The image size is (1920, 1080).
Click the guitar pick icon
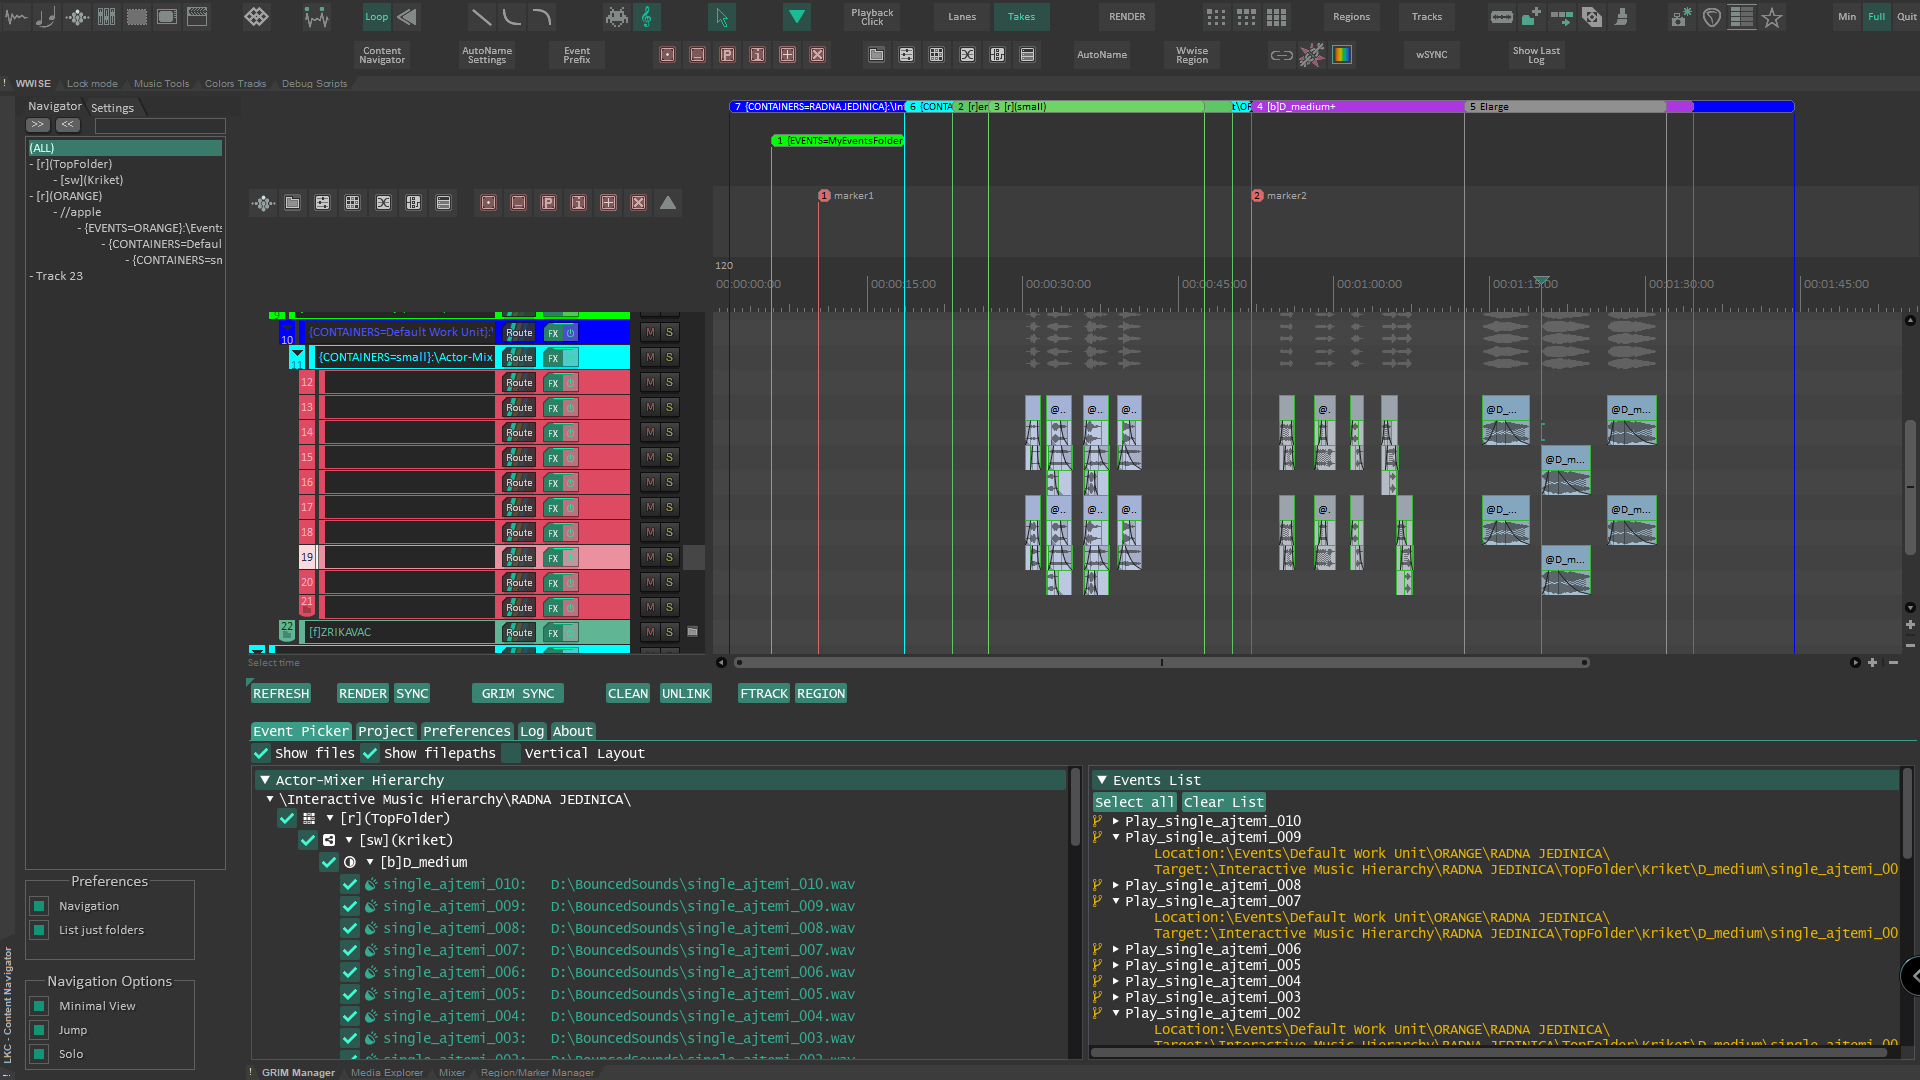coord(1712,17)
